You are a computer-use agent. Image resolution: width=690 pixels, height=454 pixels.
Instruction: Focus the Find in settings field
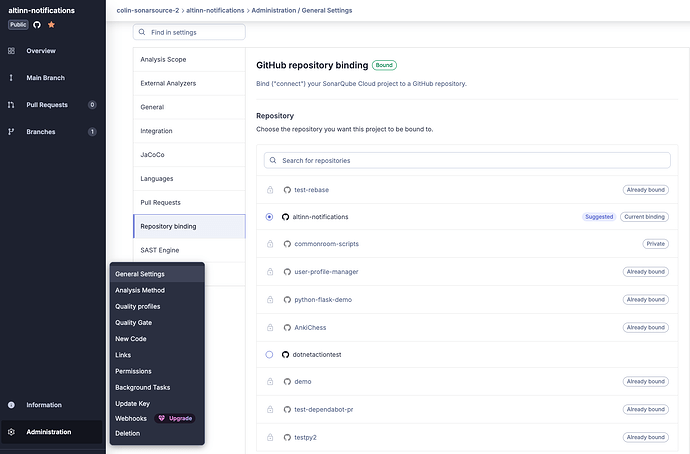[x=194, y=33]
